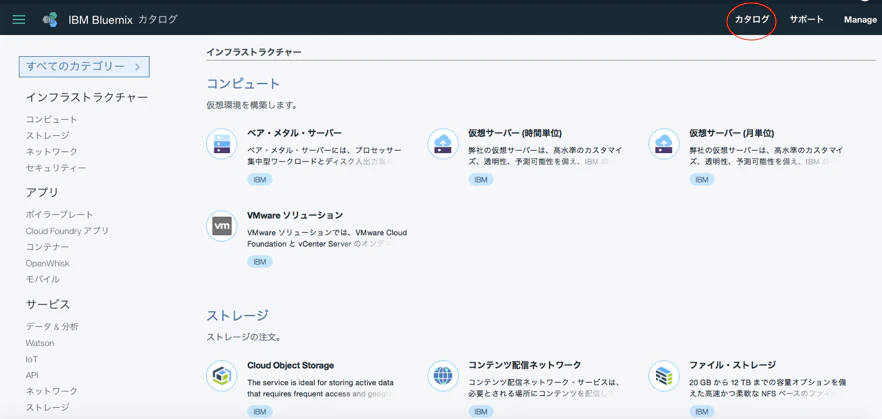Select セキュリティー in the sidebar
The image size is (882, 419).
(x=56, y=168)
